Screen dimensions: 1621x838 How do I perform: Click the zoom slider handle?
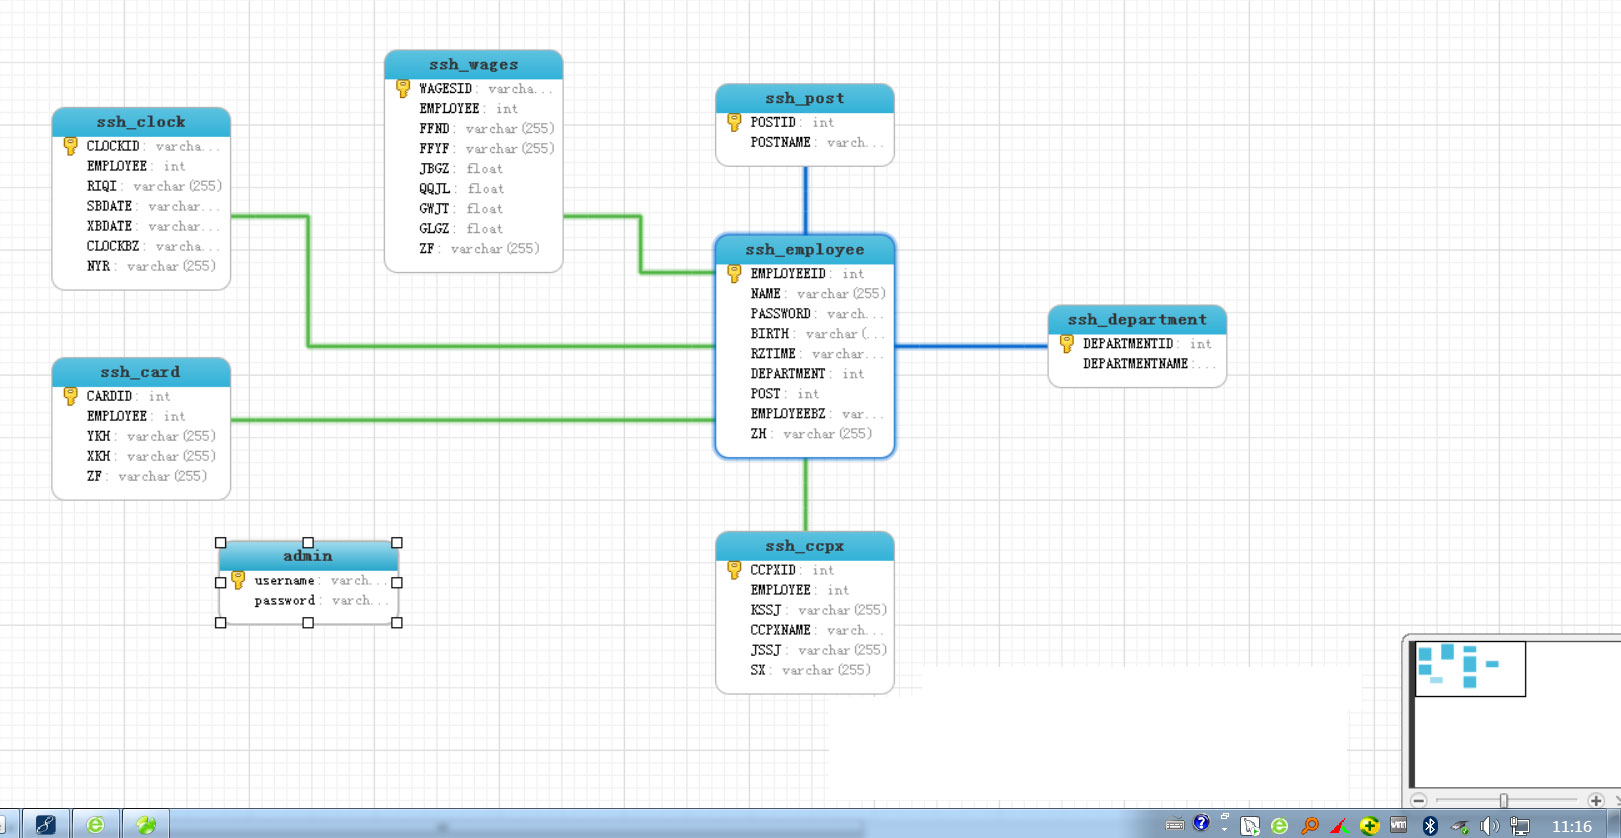pyautogui.click(x=1503, y=800)
